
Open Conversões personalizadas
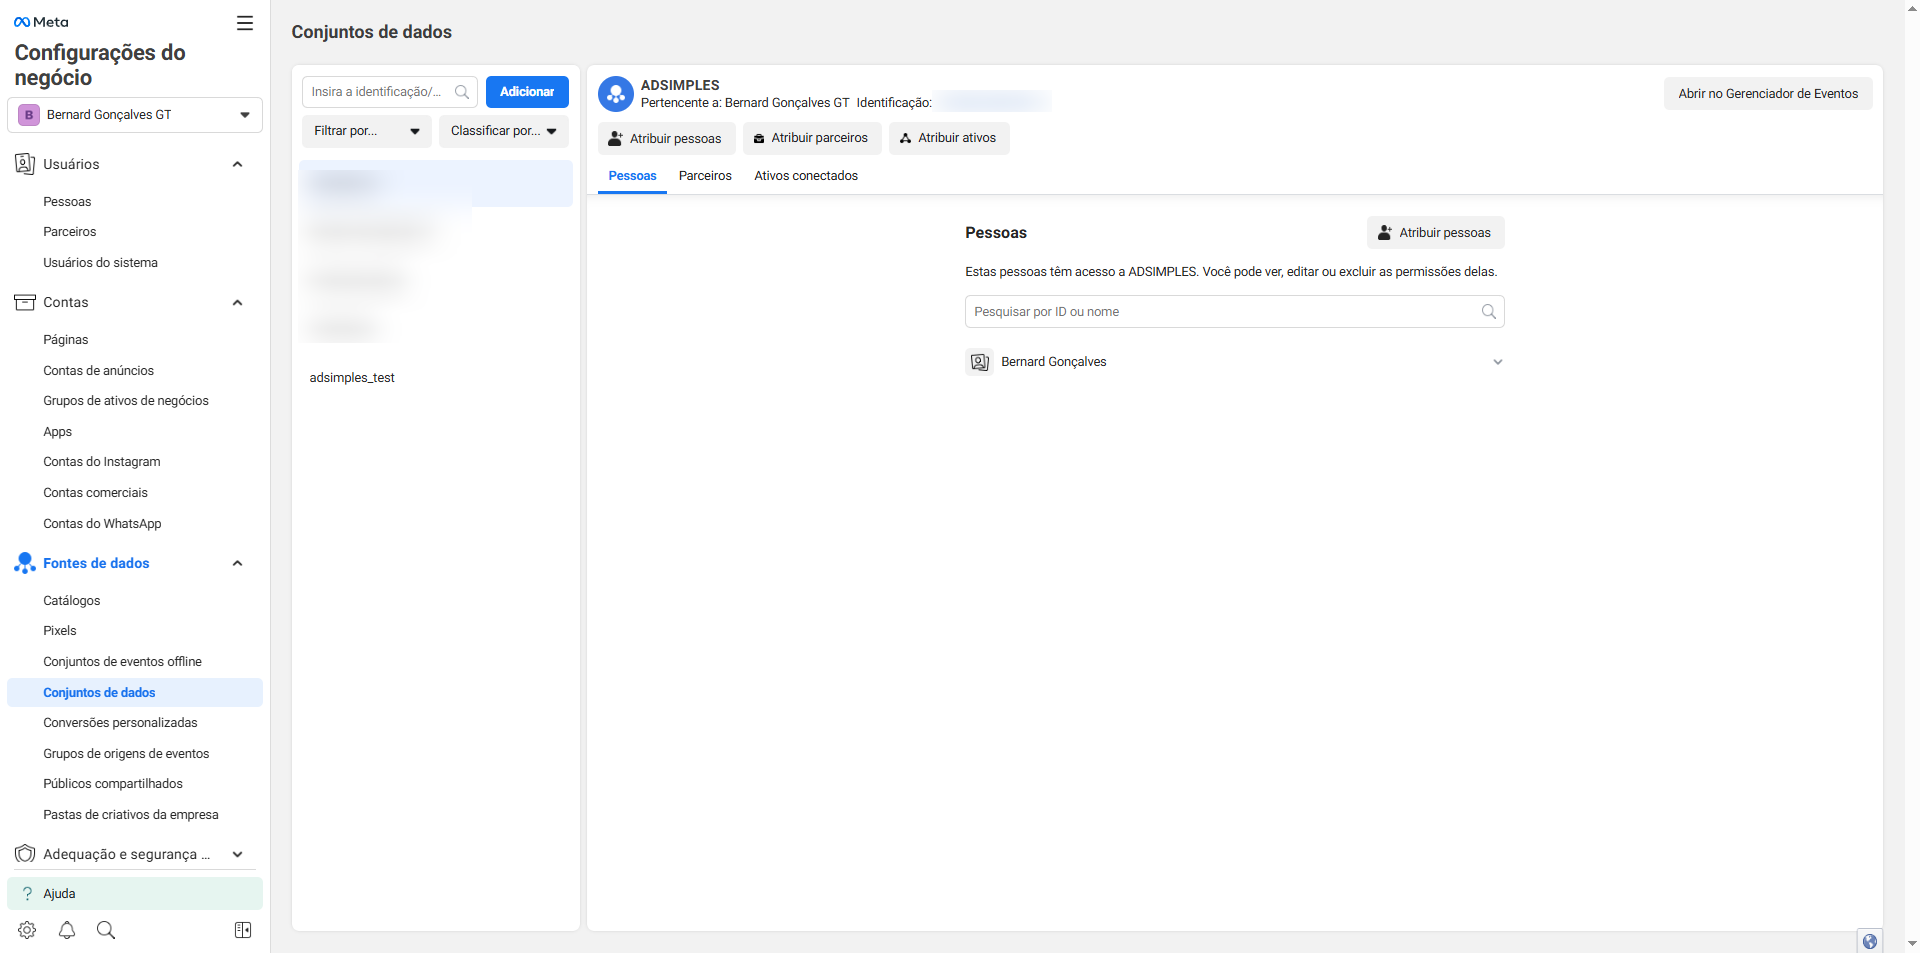coord(121,723)
